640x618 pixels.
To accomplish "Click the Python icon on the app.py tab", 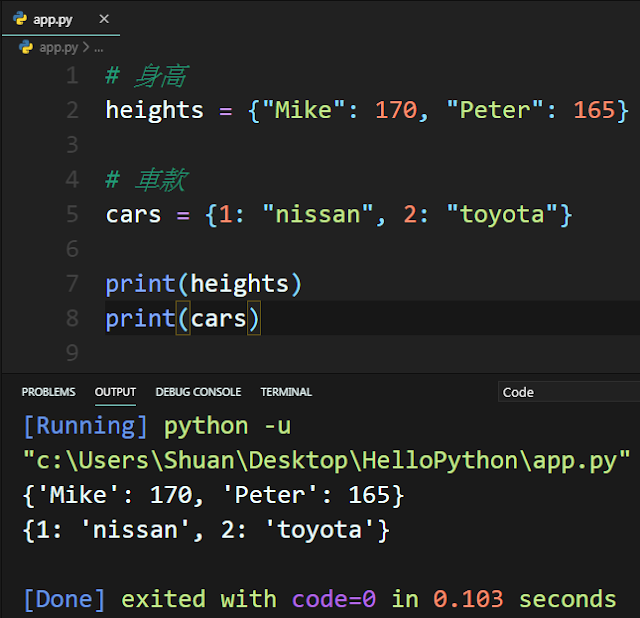I will 20,19.
